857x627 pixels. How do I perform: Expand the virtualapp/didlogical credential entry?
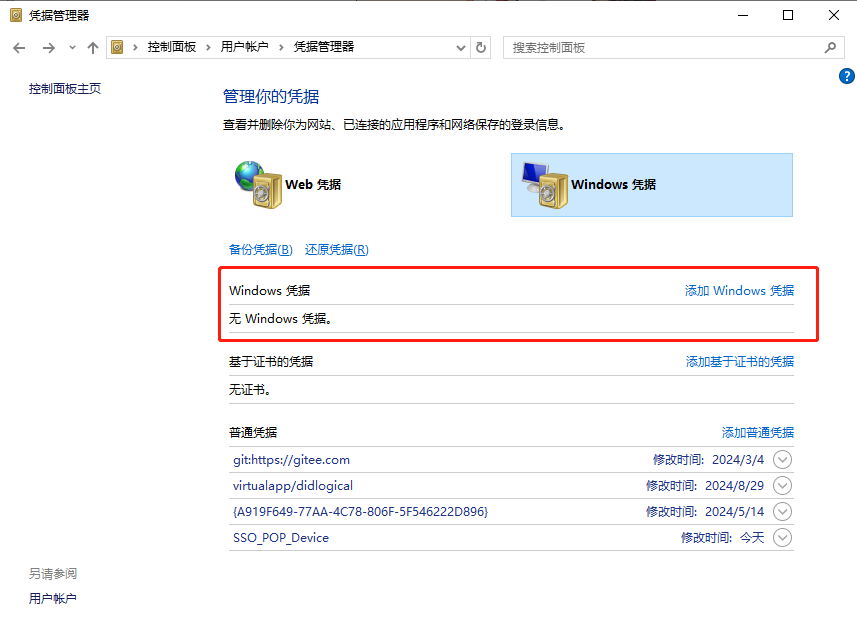click(782, 485)
